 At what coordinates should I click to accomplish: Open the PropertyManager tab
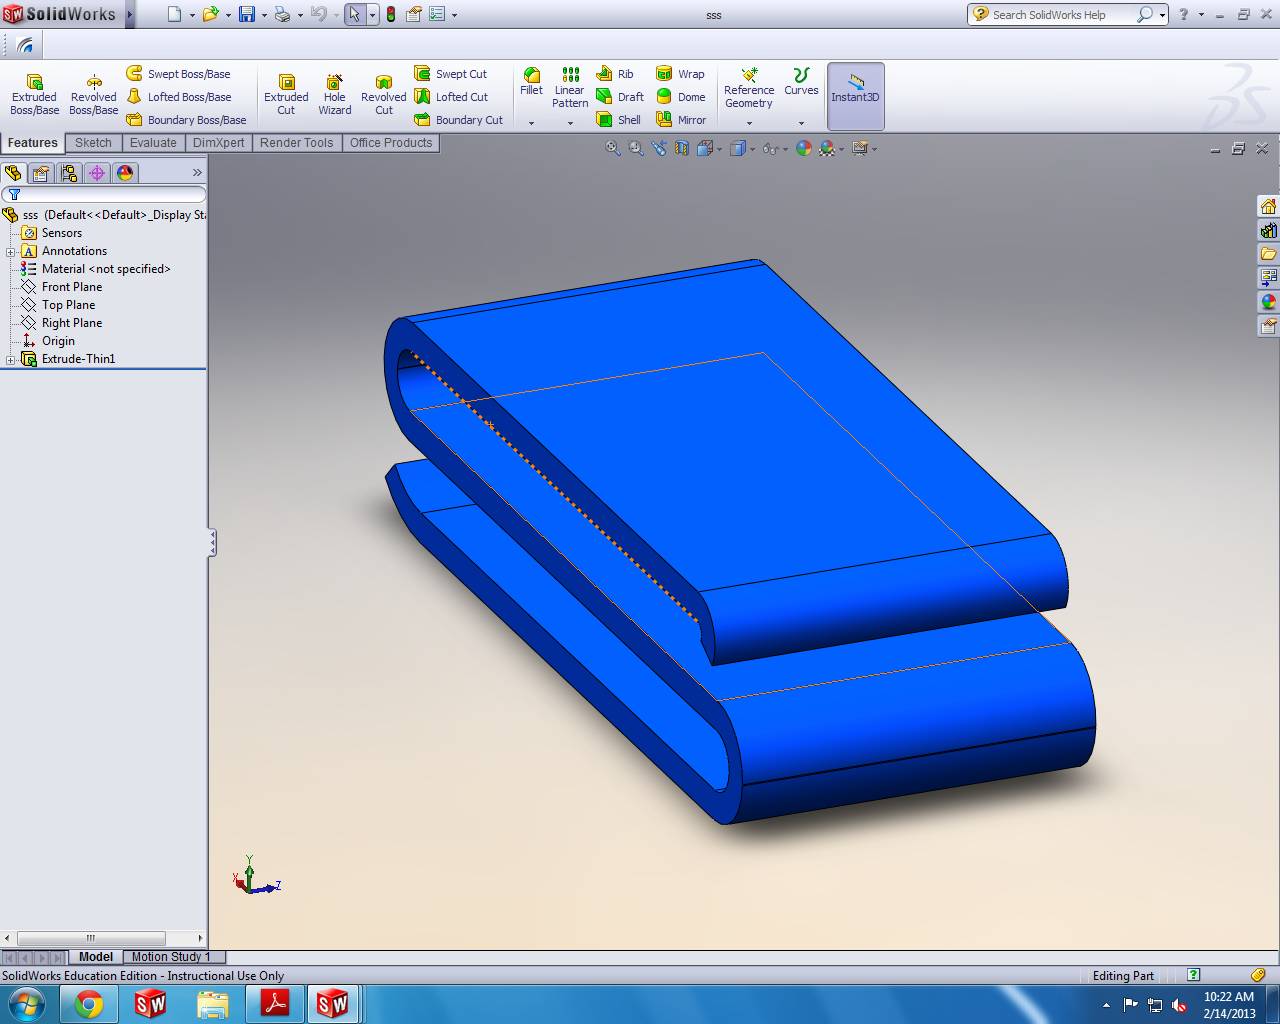point(41,173)
